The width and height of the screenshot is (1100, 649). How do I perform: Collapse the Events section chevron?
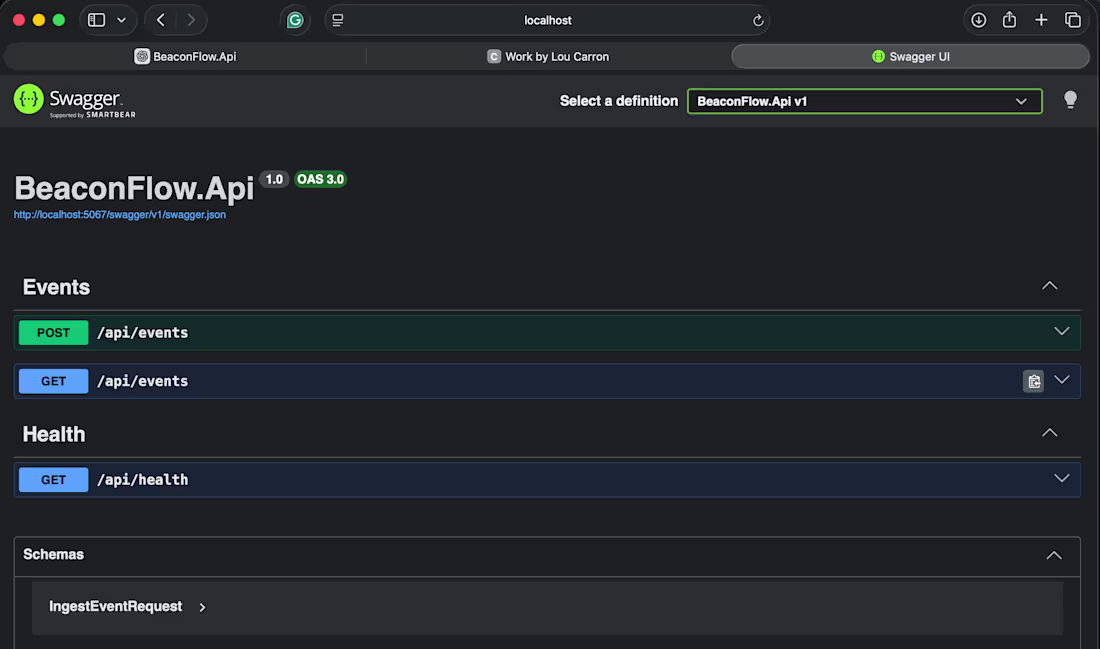1049,285
